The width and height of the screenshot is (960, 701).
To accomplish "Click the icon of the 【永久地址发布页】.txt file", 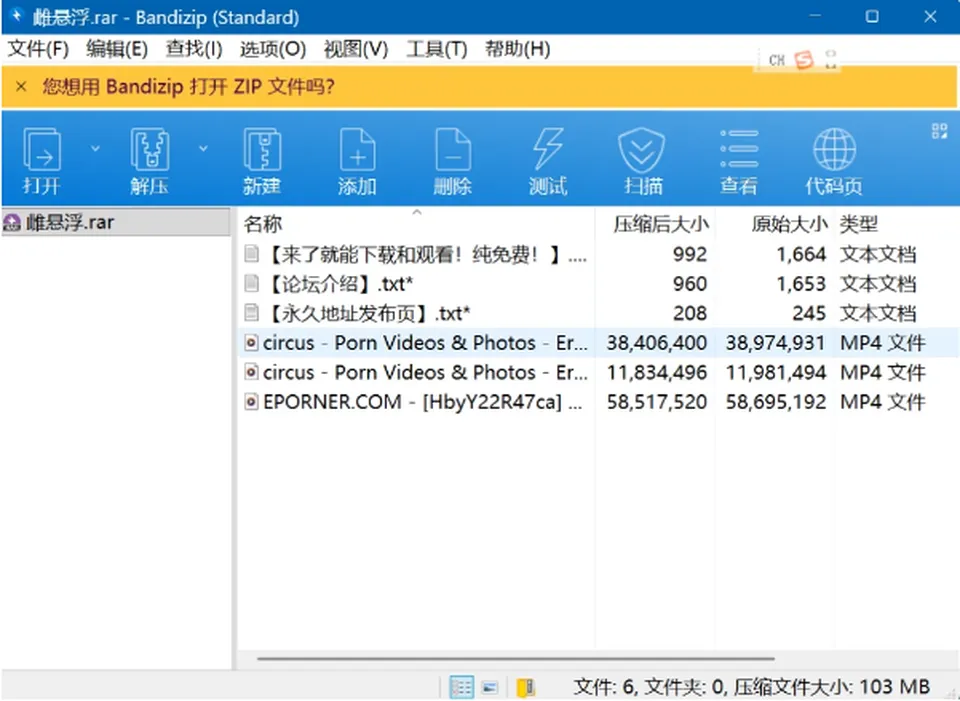I will coord(252,313).
